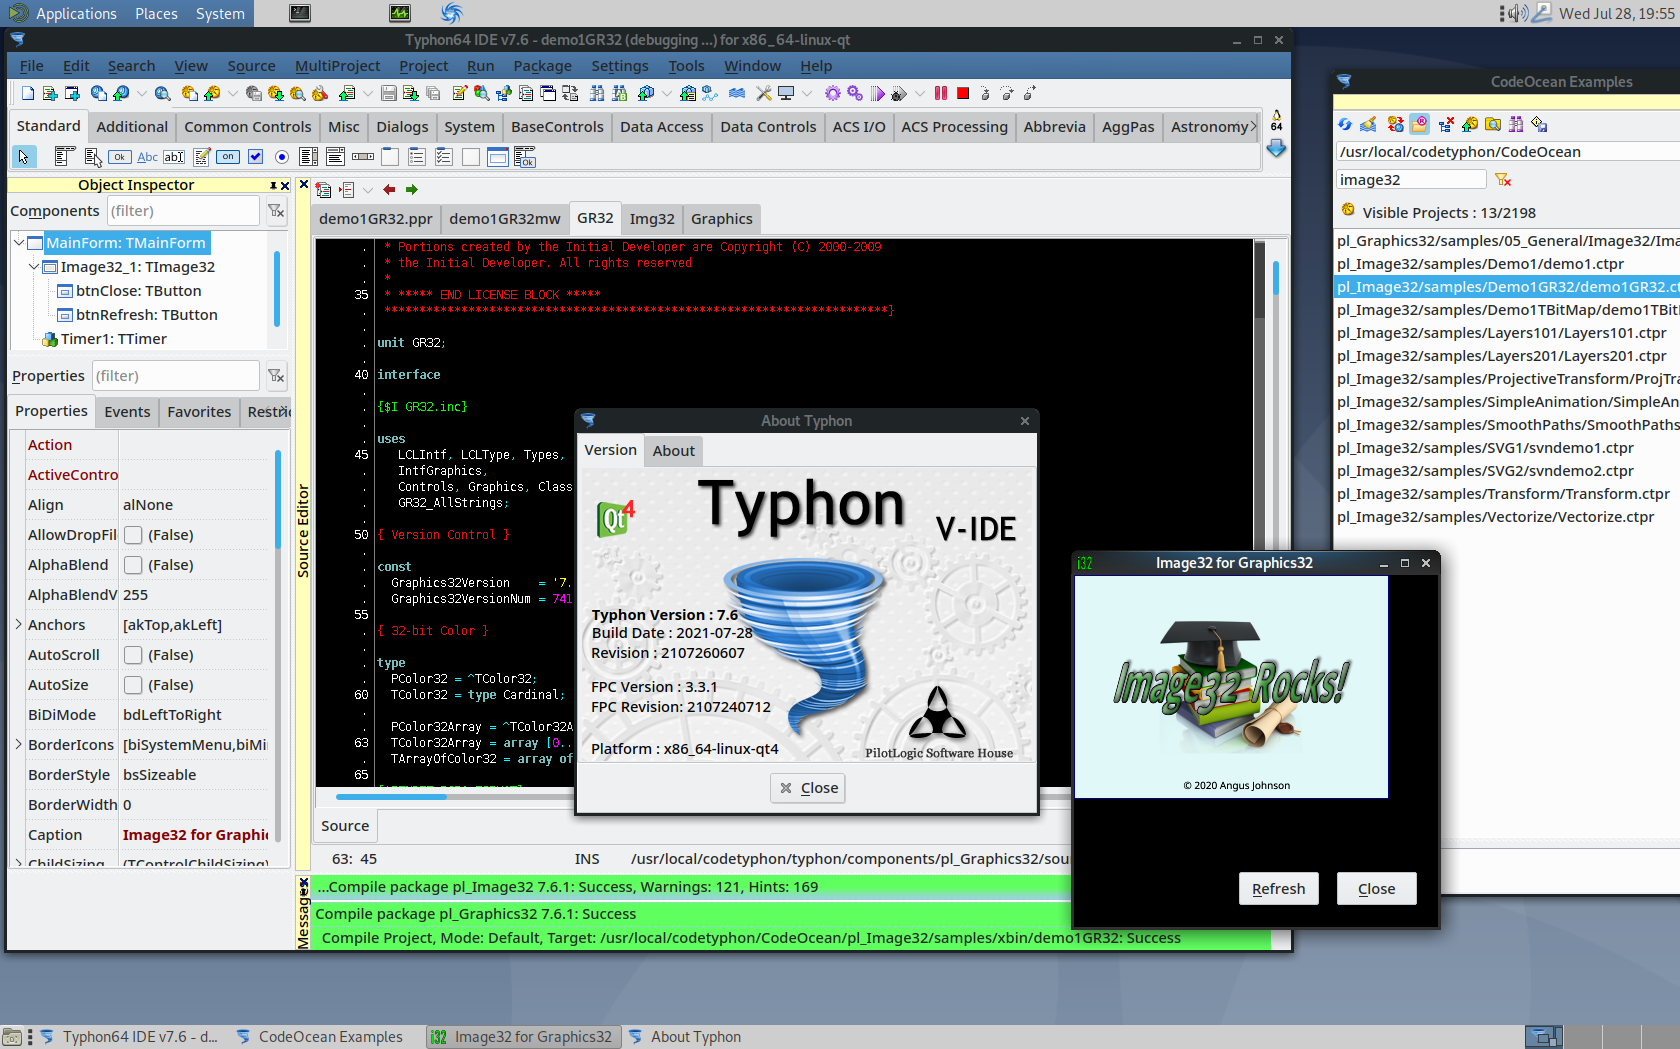Click the source editor horizontal scrollbar
The height and width of the screenshot is (1049, 1680).
click(392, 797)
